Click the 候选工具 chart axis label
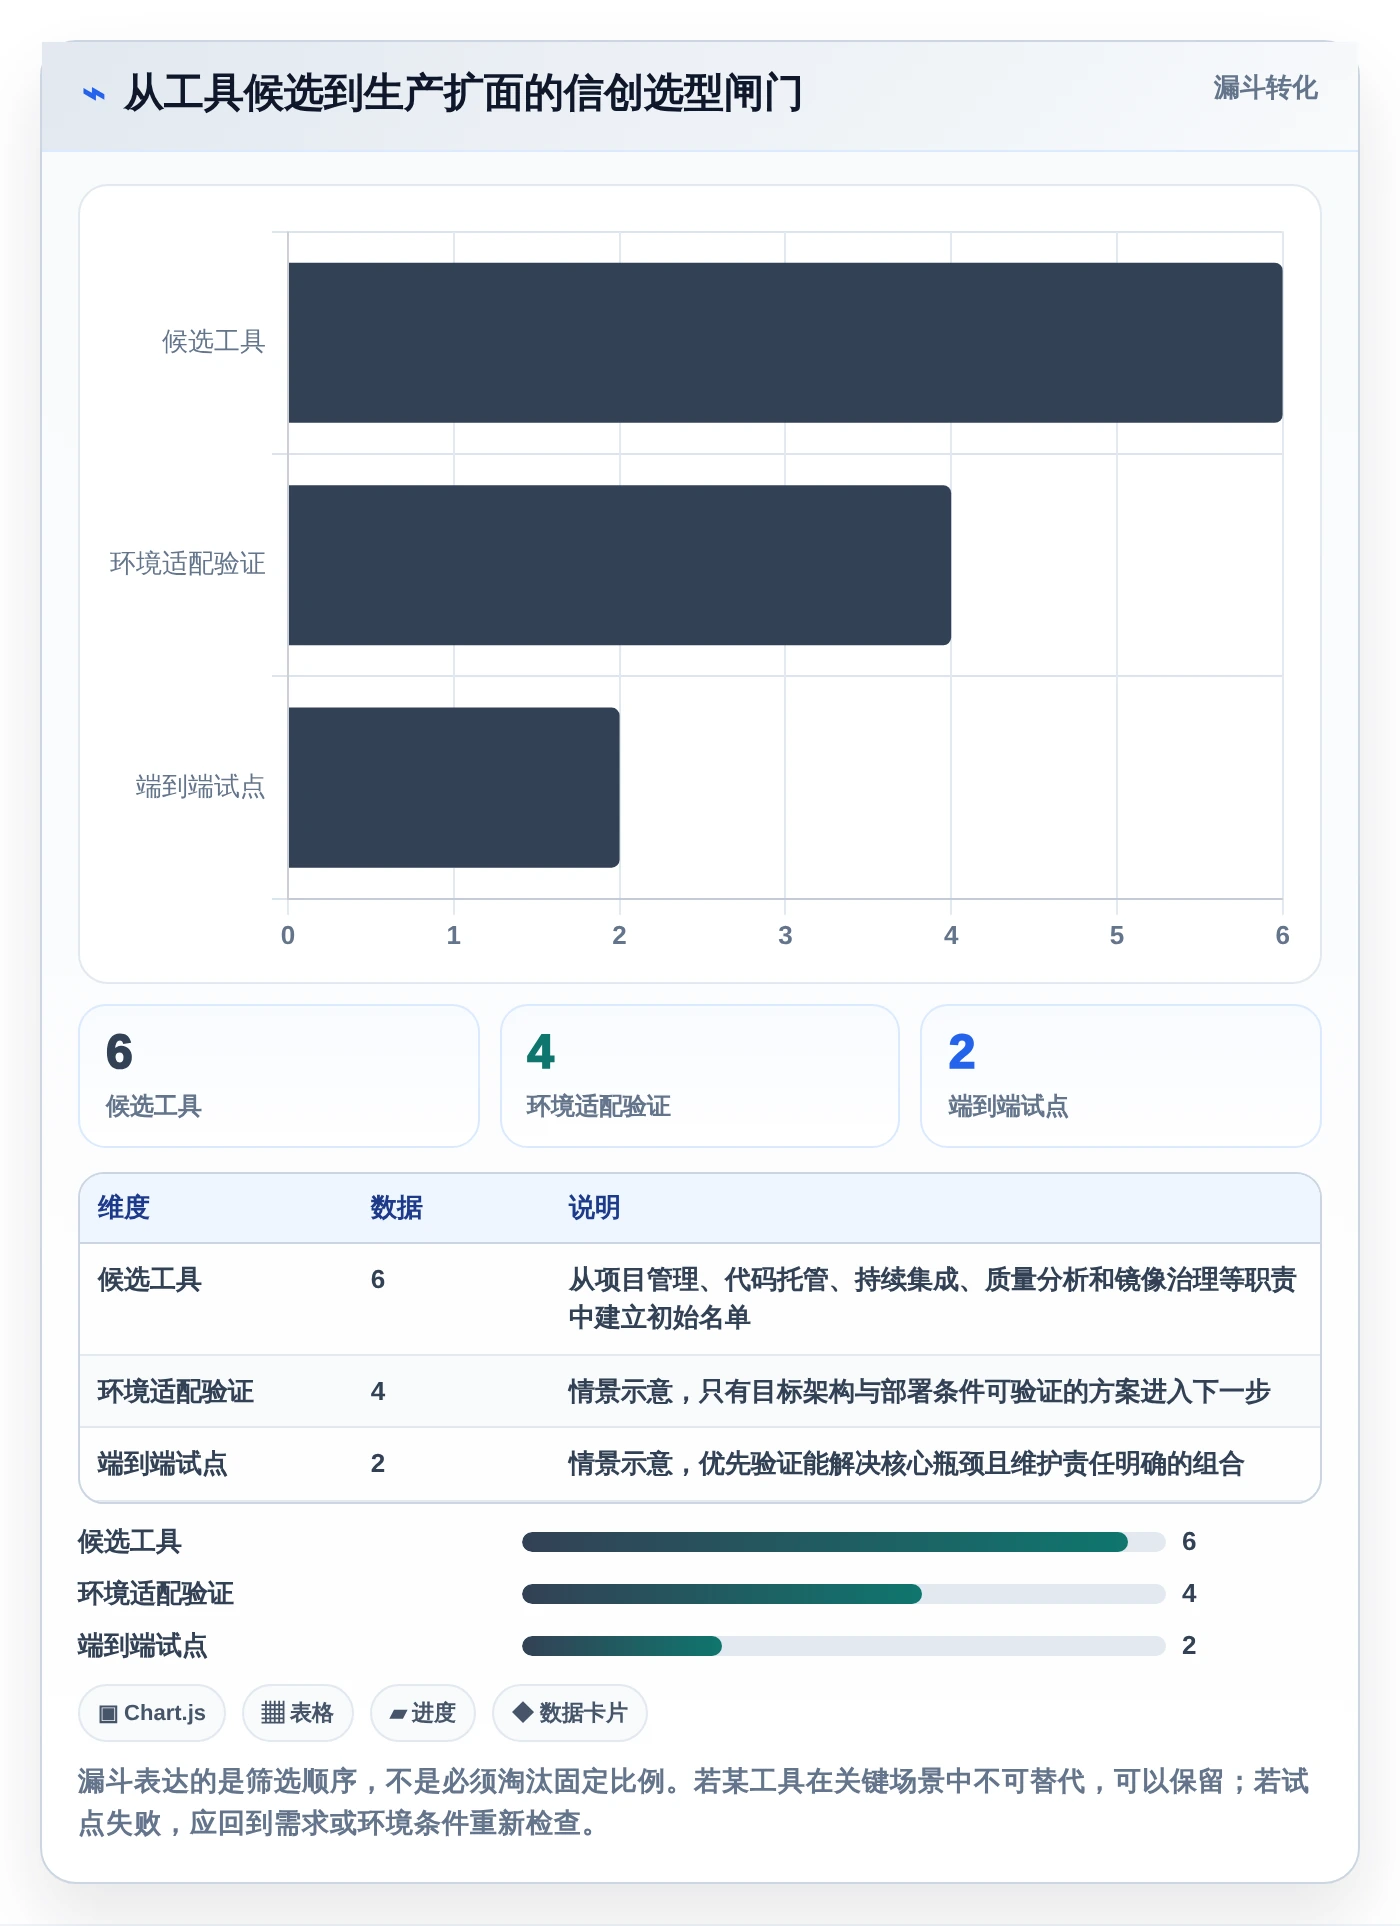1400x1926 pixels. click(x=213, y=342)
